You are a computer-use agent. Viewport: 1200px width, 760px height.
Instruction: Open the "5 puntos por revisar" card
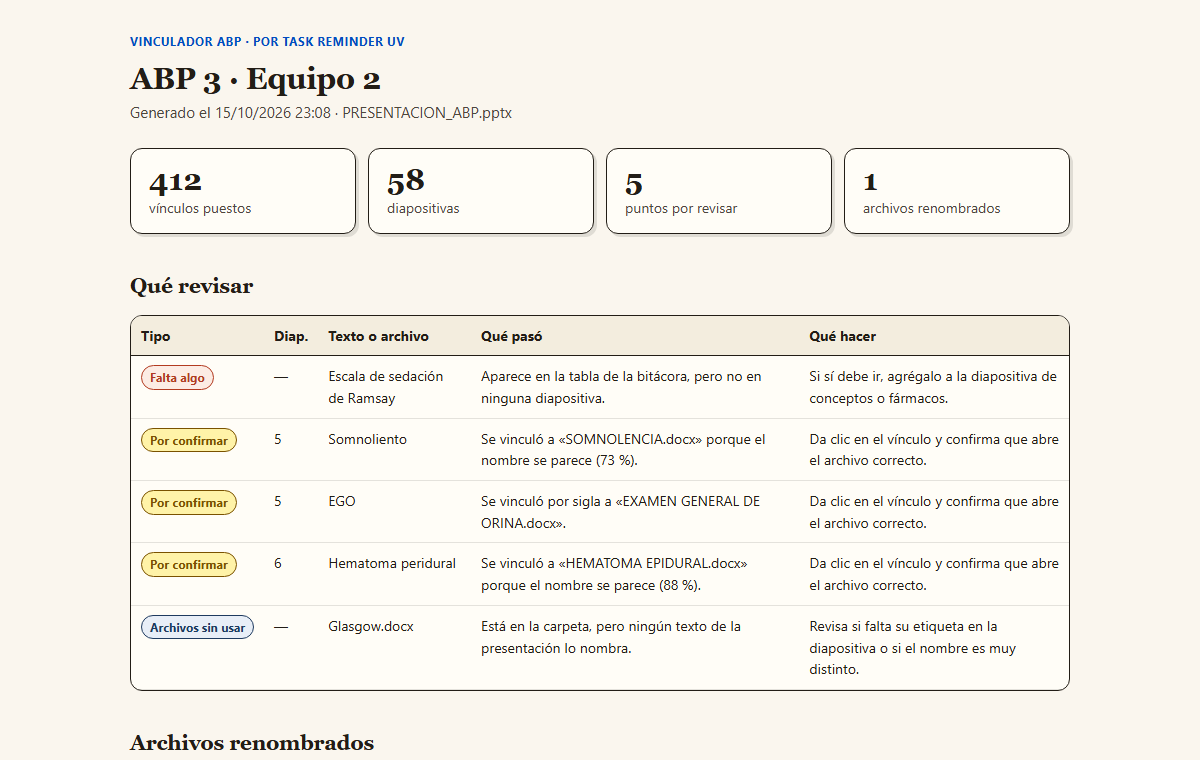coord(719,191)
